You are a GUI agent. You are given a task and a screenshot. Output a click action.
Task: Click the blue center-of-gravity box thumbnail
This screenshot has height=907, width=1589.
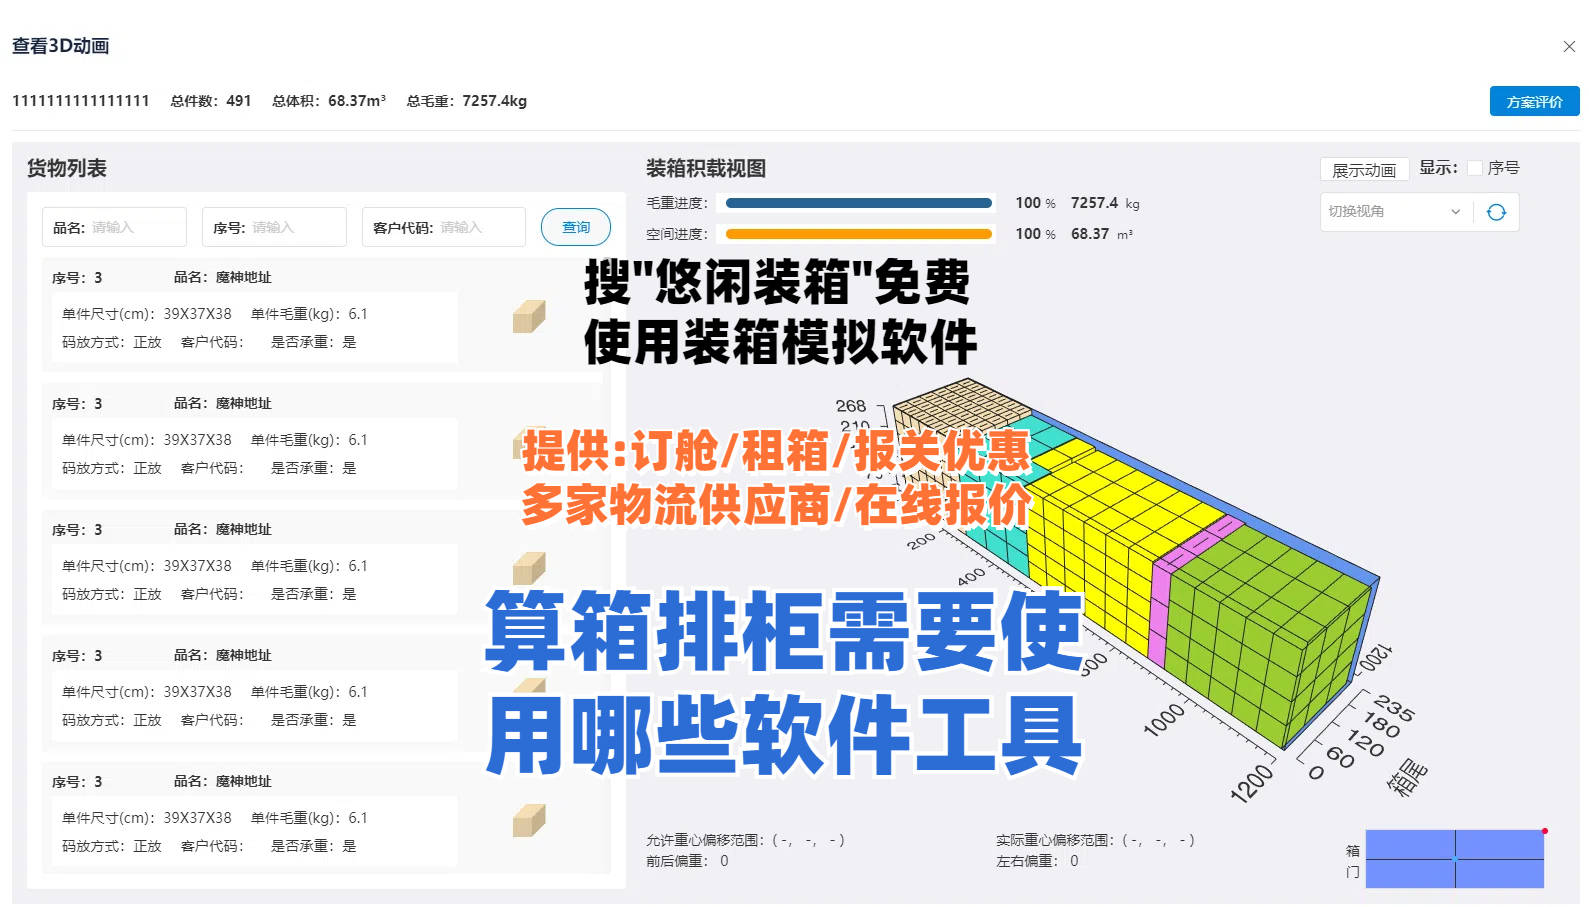(x=1455, y=859)
